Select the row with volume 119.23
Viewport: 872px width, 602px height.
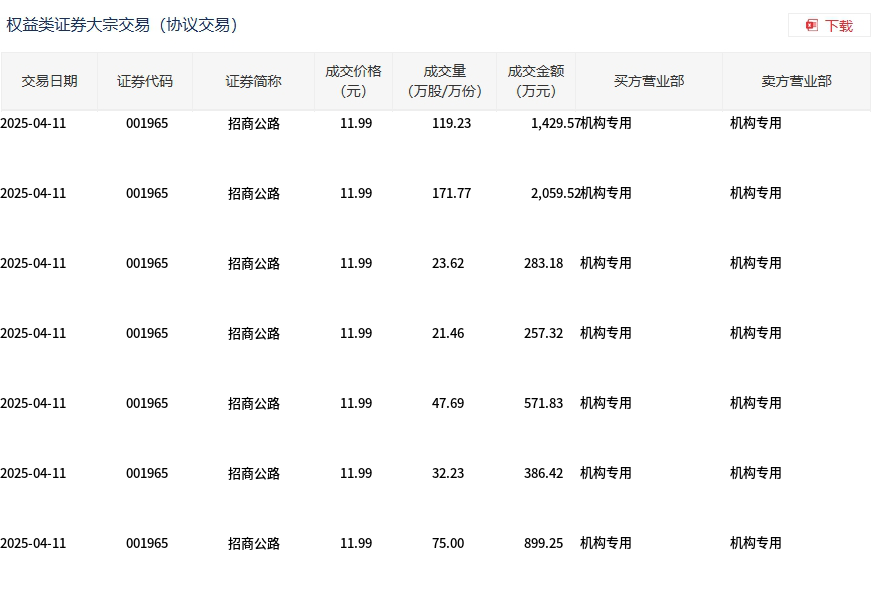[x=451, y=123]
